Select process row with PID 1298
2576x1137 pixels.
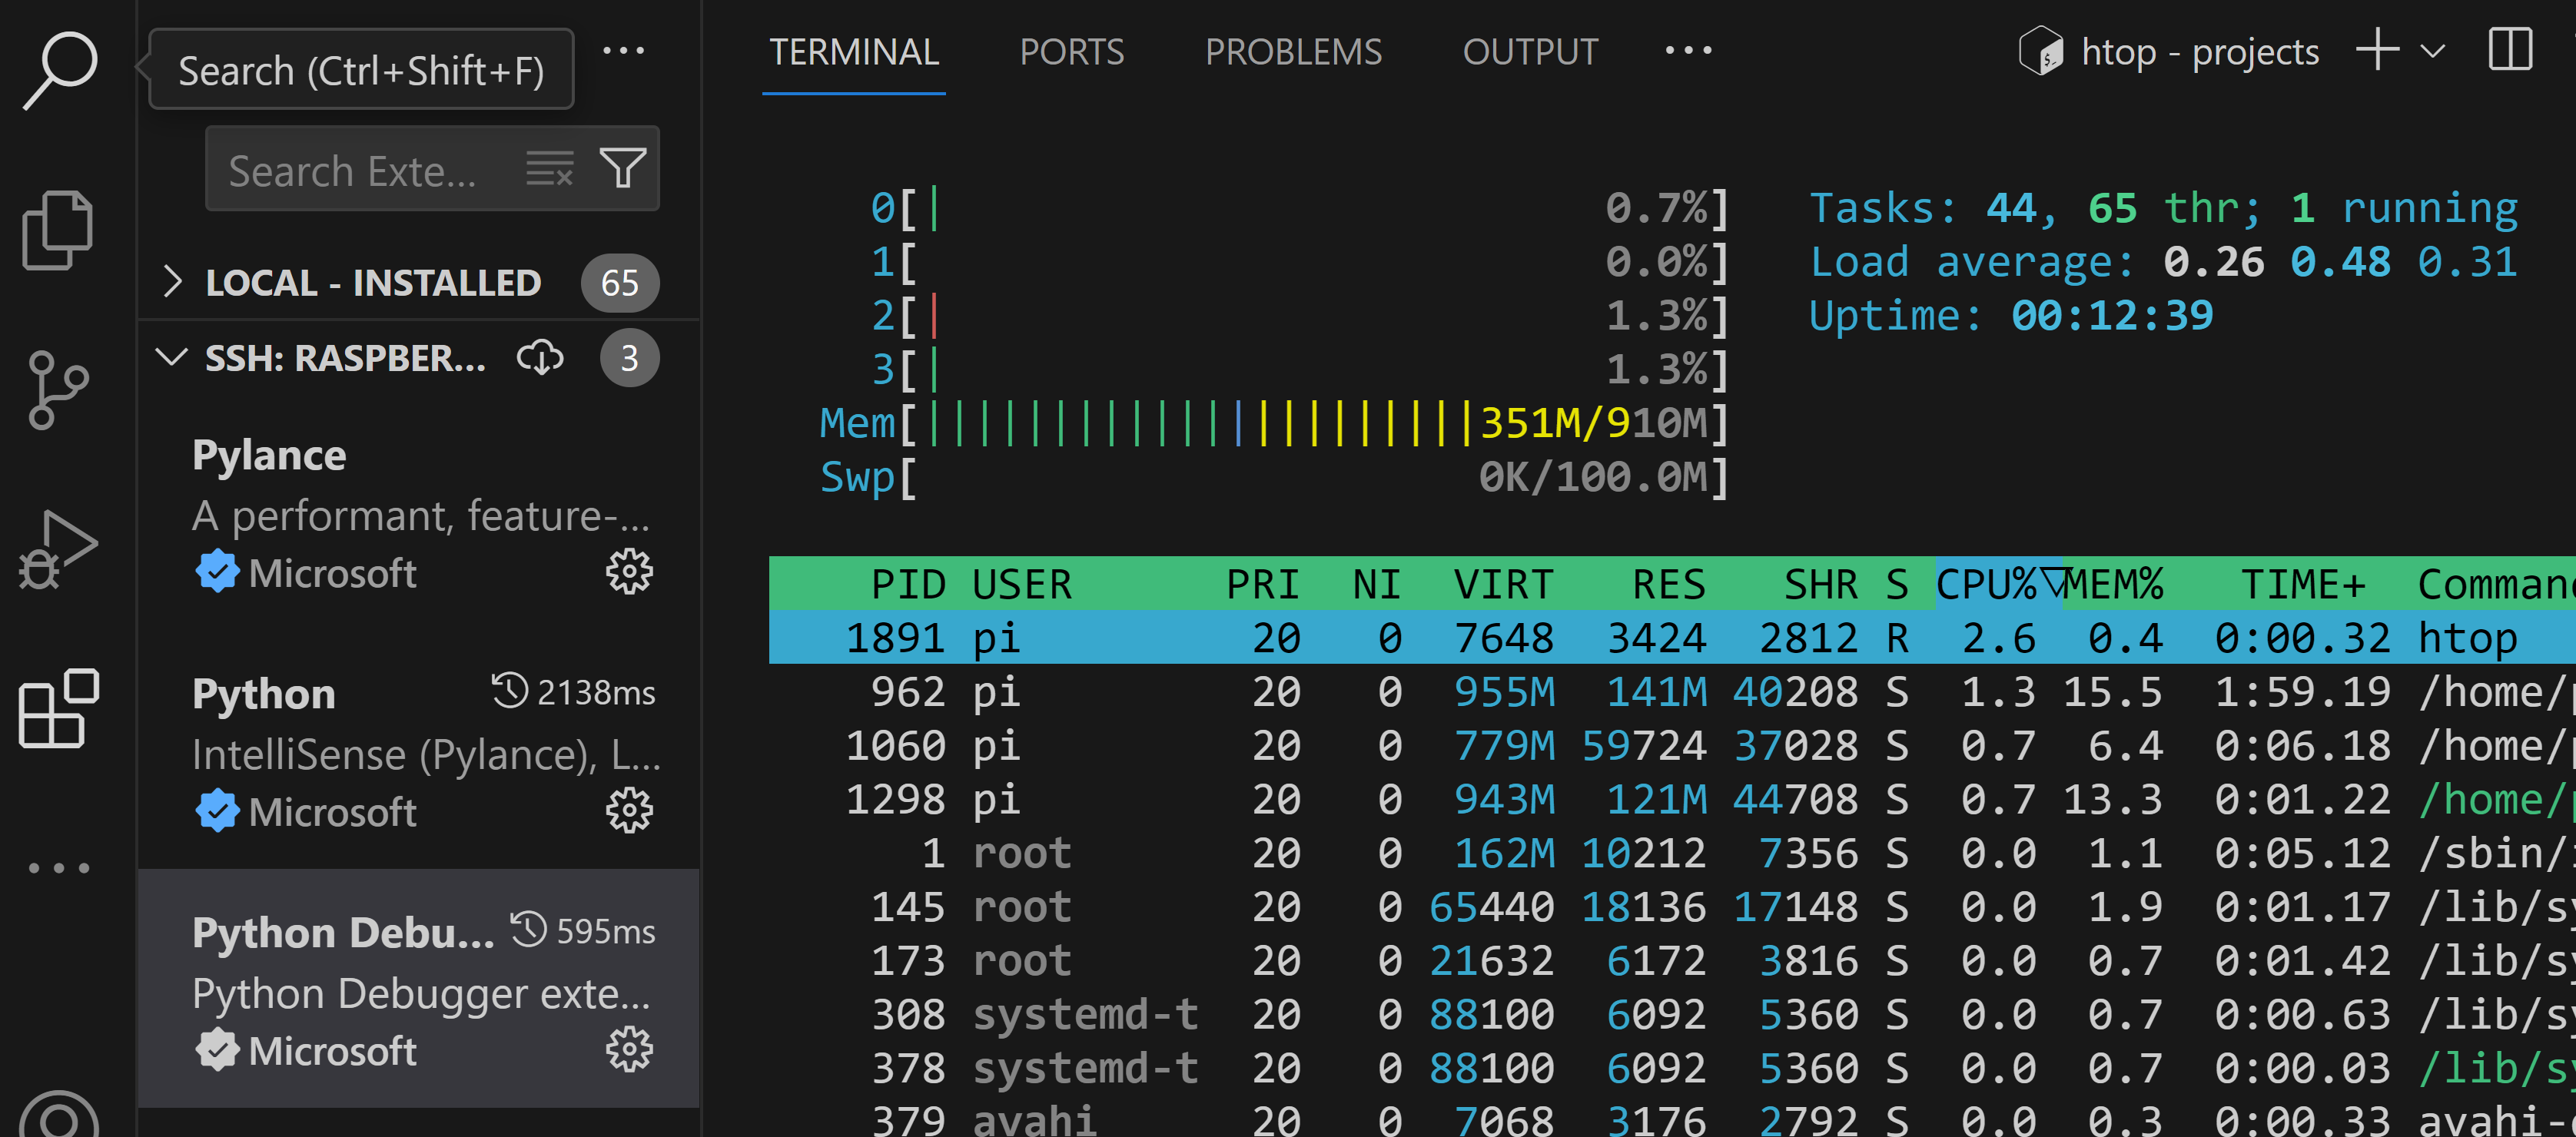coord(1672,799)
